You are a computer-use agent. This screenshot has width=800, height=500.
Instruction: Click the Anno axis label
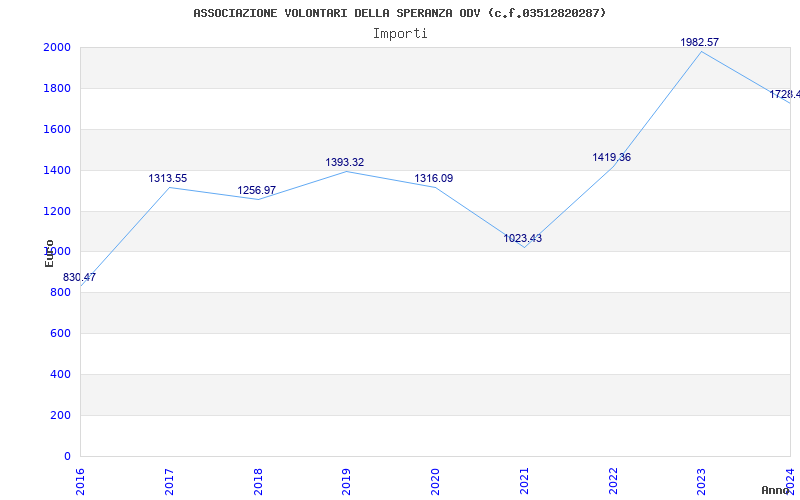click(775, 490)
